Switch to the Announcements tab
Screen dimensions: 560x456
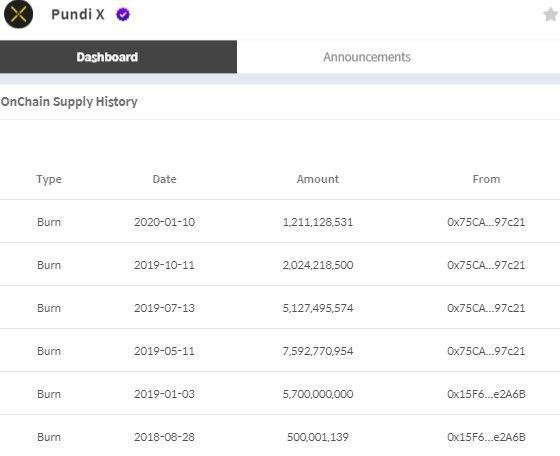[367, 57]
